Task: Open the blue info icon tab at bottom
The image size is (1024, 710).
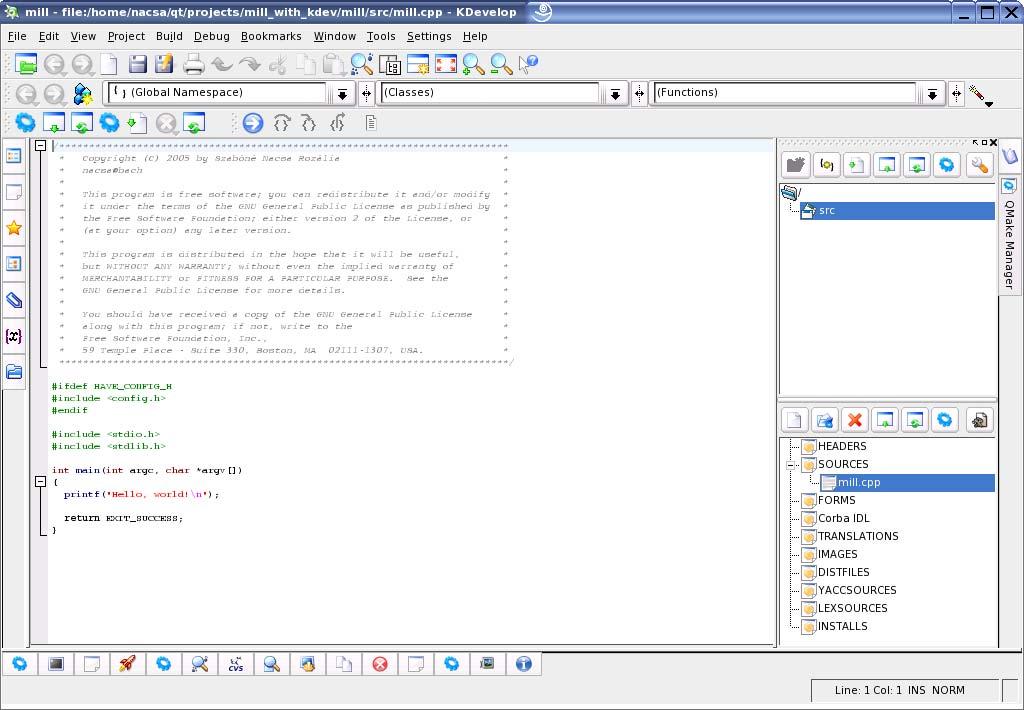Action: [x=524, y=664]
